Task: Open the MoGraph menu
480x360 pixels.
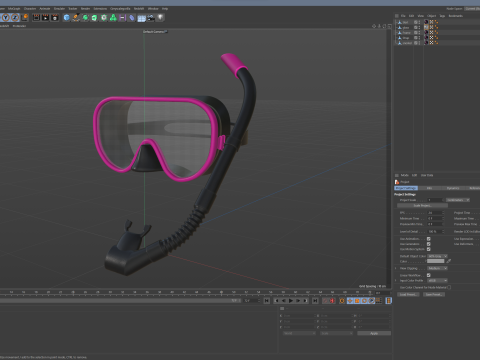Action: point(14,9)
